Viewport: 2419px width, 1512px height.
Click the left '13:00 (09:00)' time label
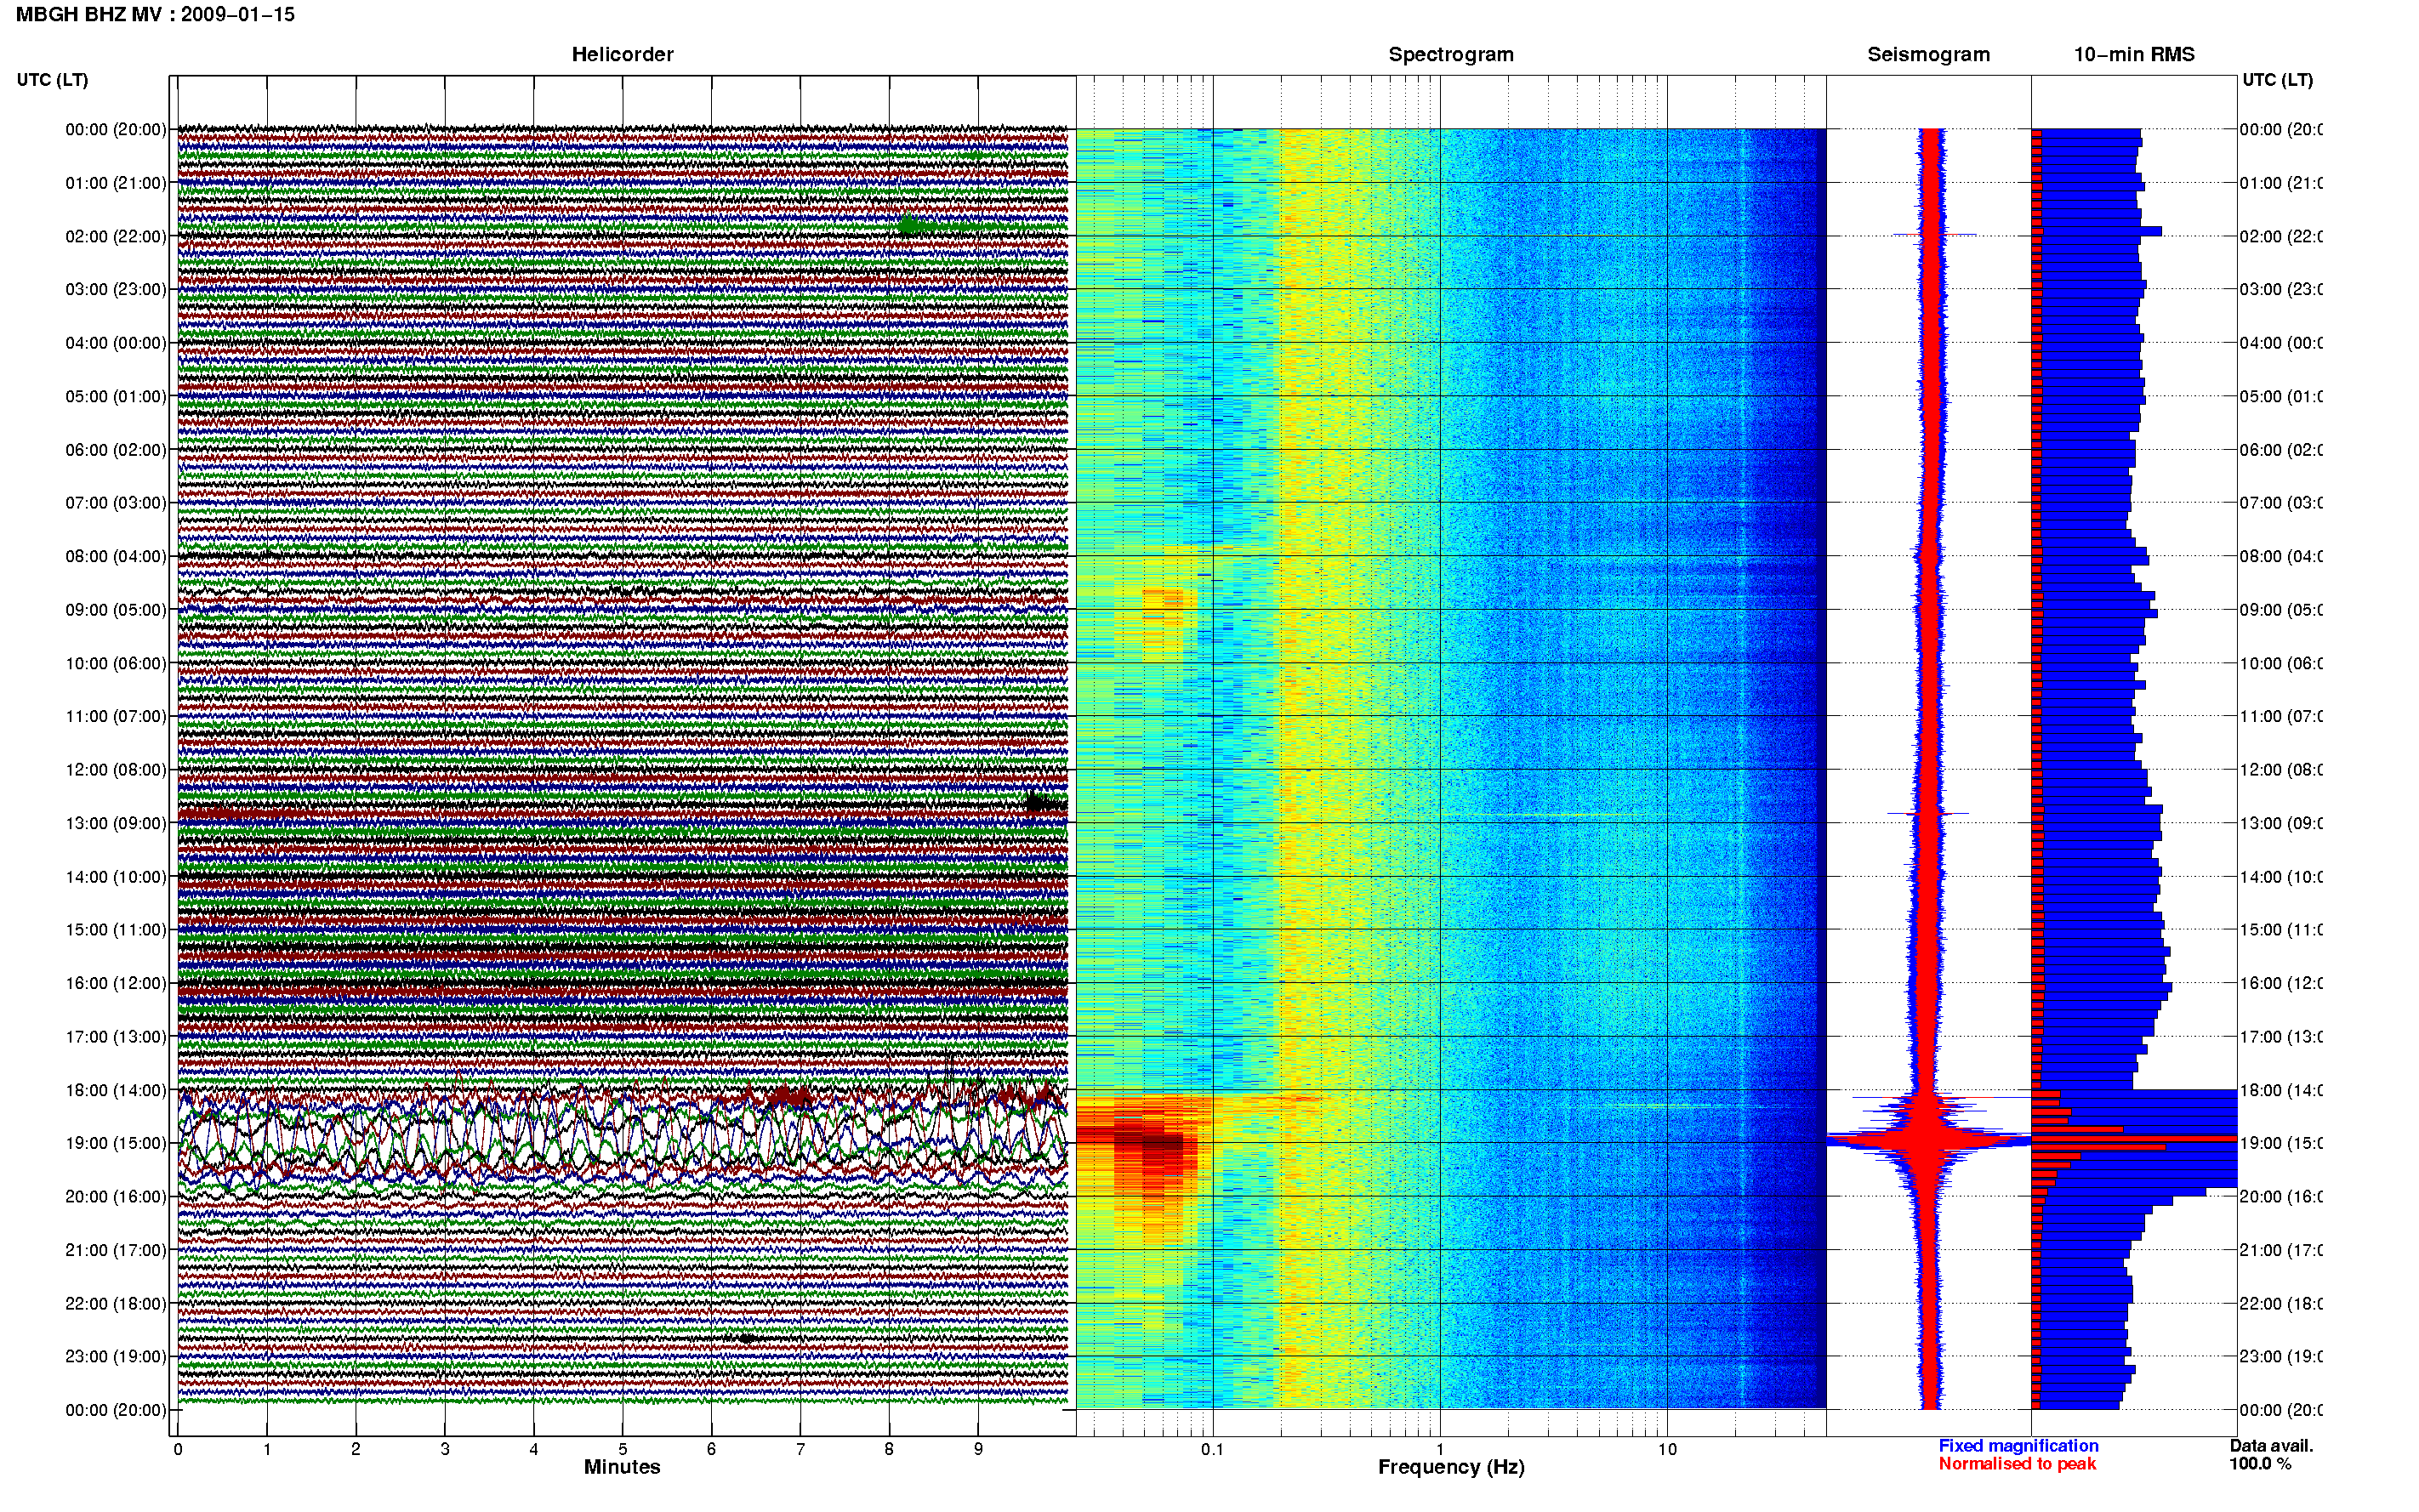[x=116, y=823]
